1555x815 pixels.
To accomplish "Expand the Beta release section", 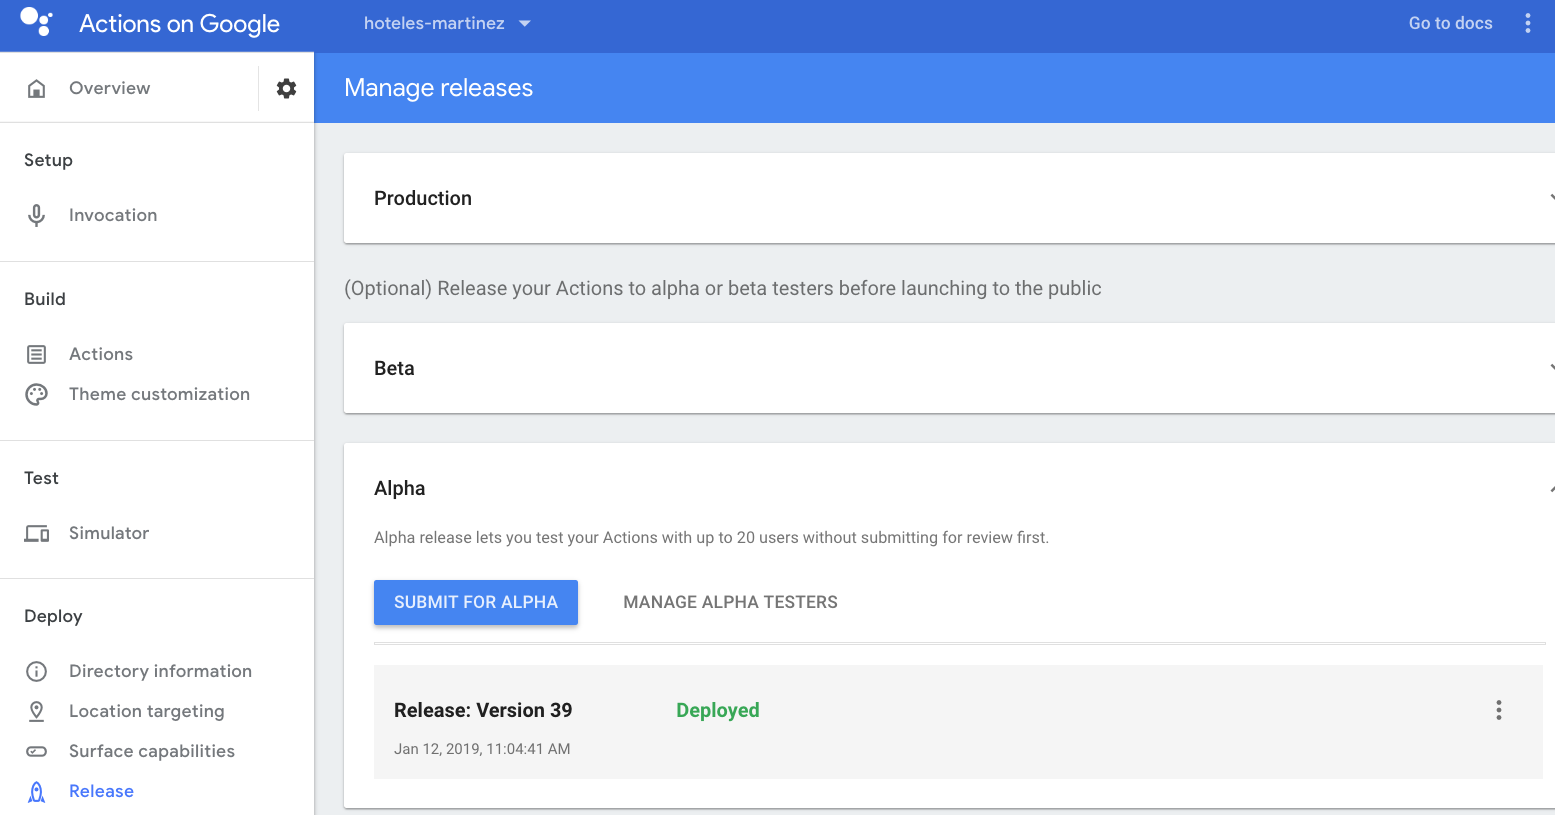I will [x=1549, y=368].
